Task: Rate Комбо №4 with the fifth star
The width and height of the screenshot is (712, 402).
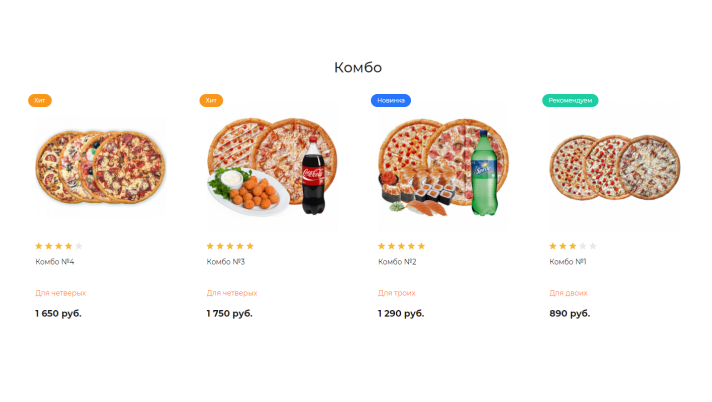Action: click(x=79, y=246)
